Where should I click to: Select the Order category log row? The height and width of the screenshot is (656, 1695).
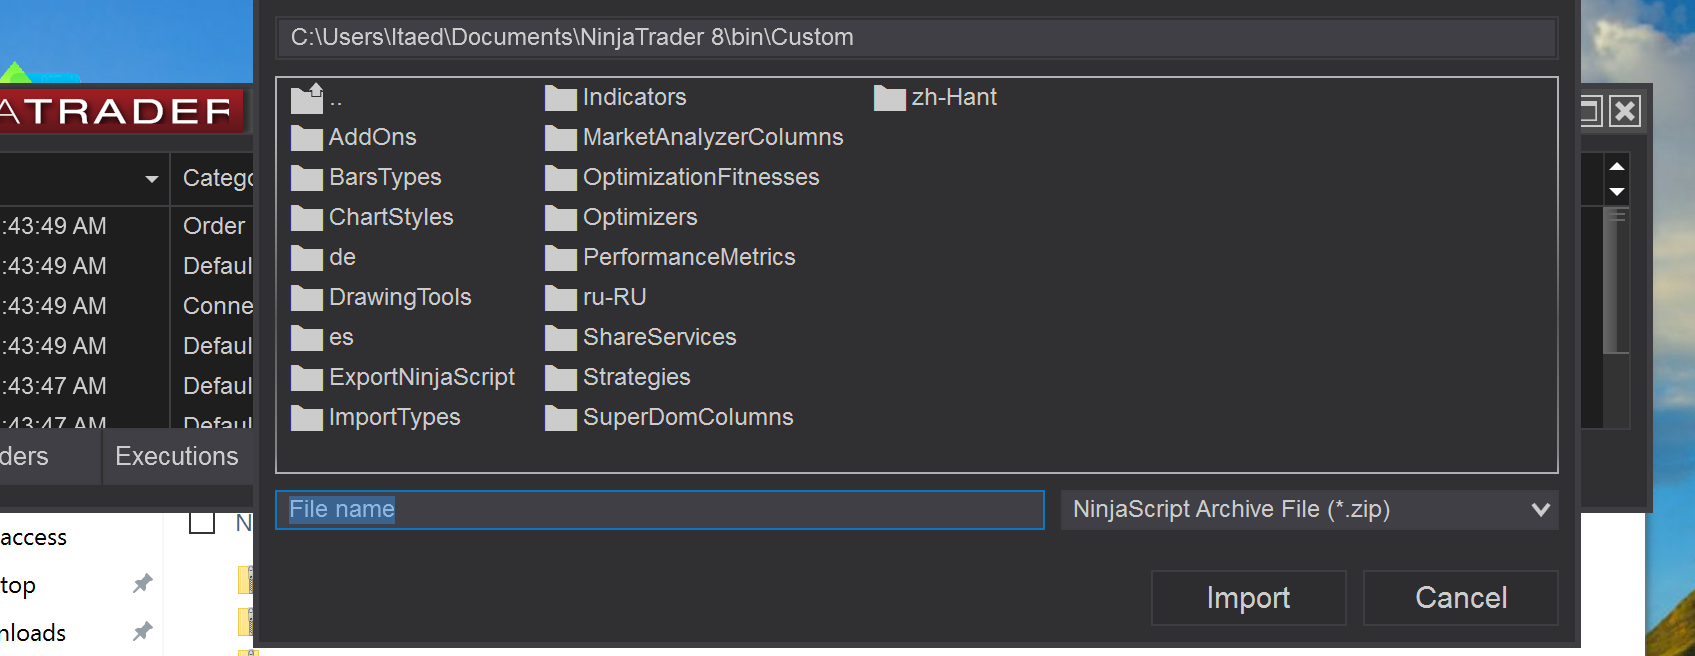(x=127, y=226)
